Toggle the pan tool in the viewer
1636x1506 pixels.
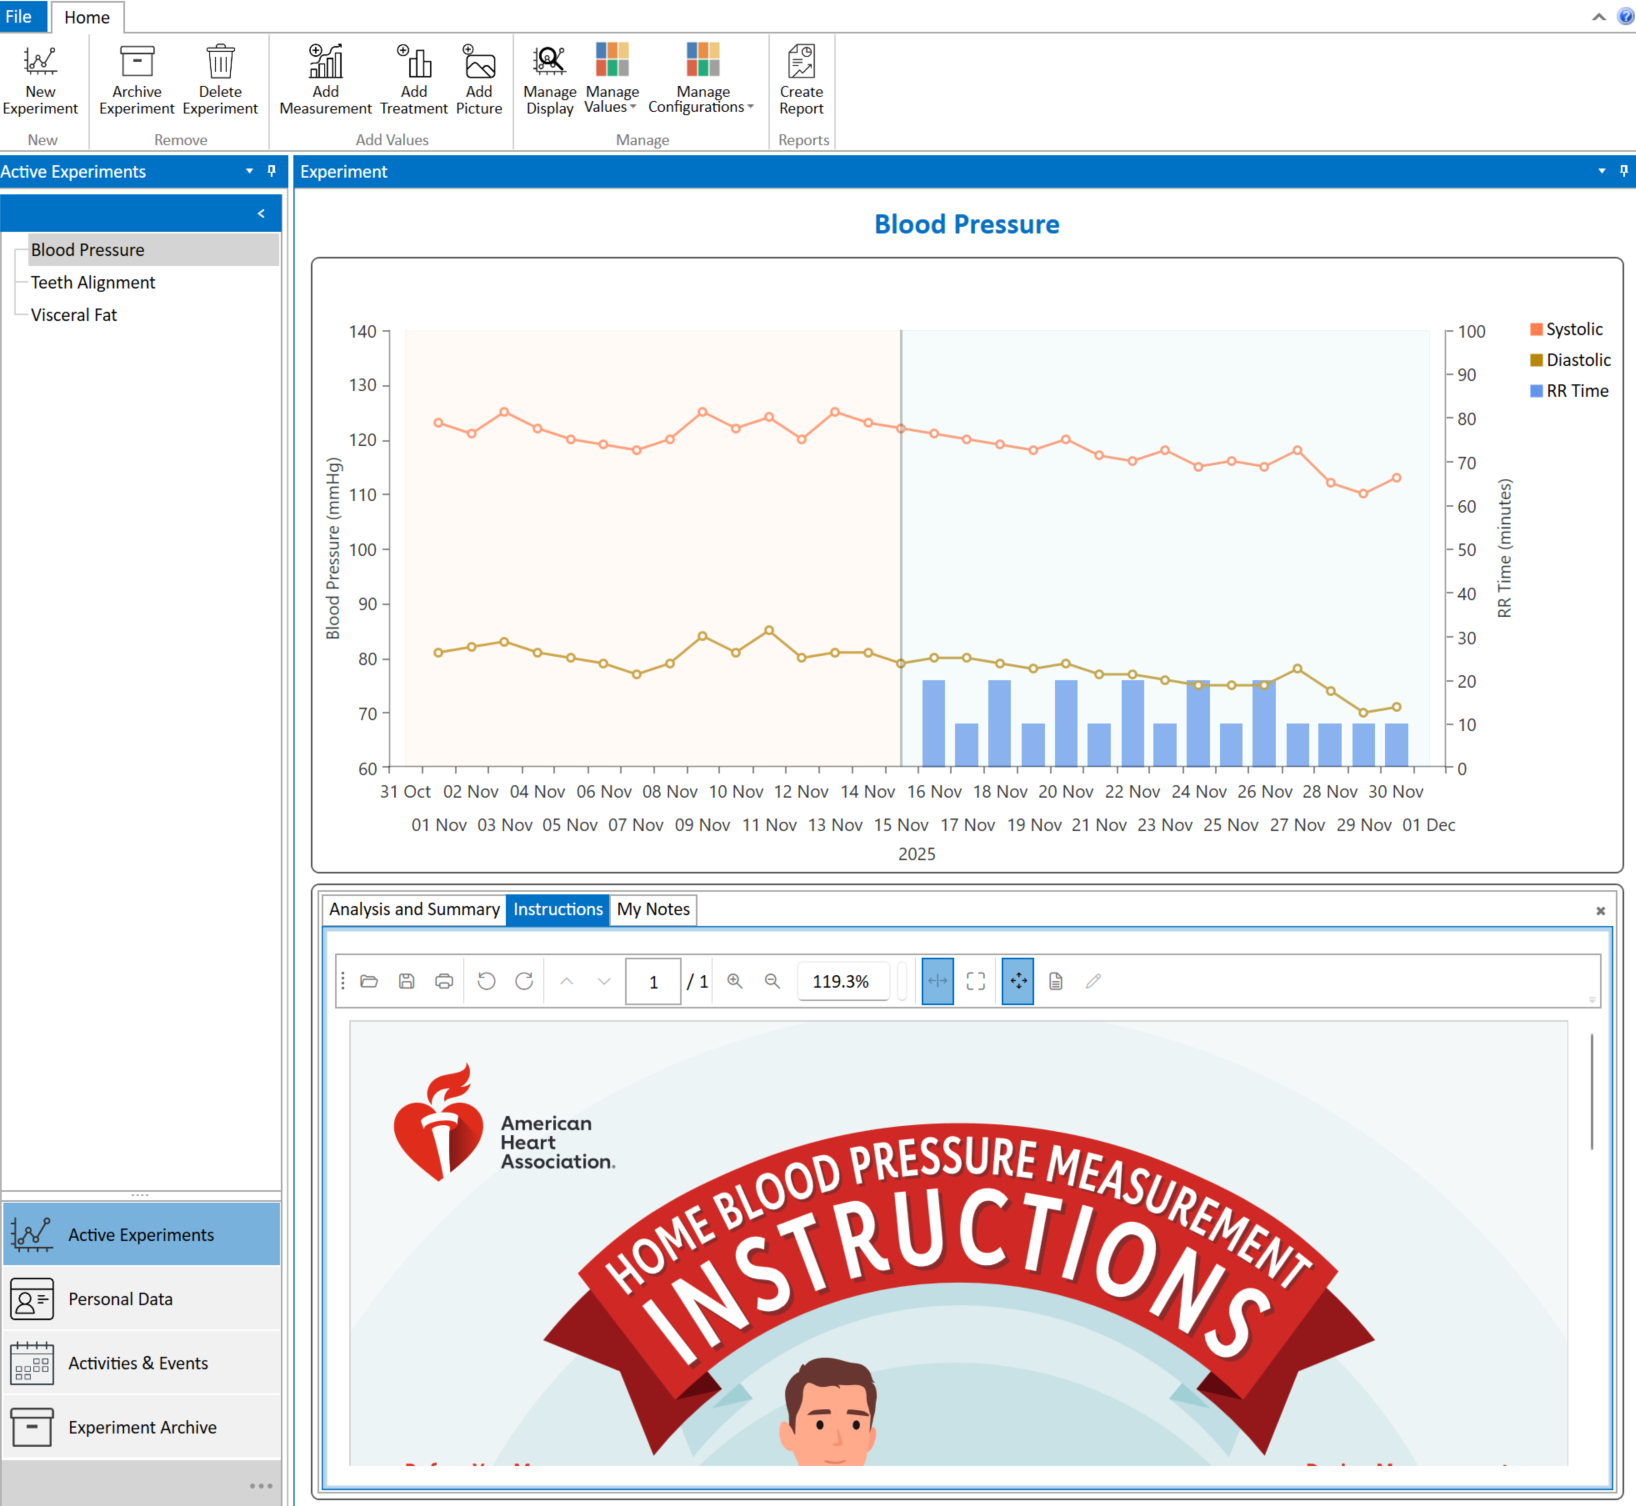[x=1017, y=982]
